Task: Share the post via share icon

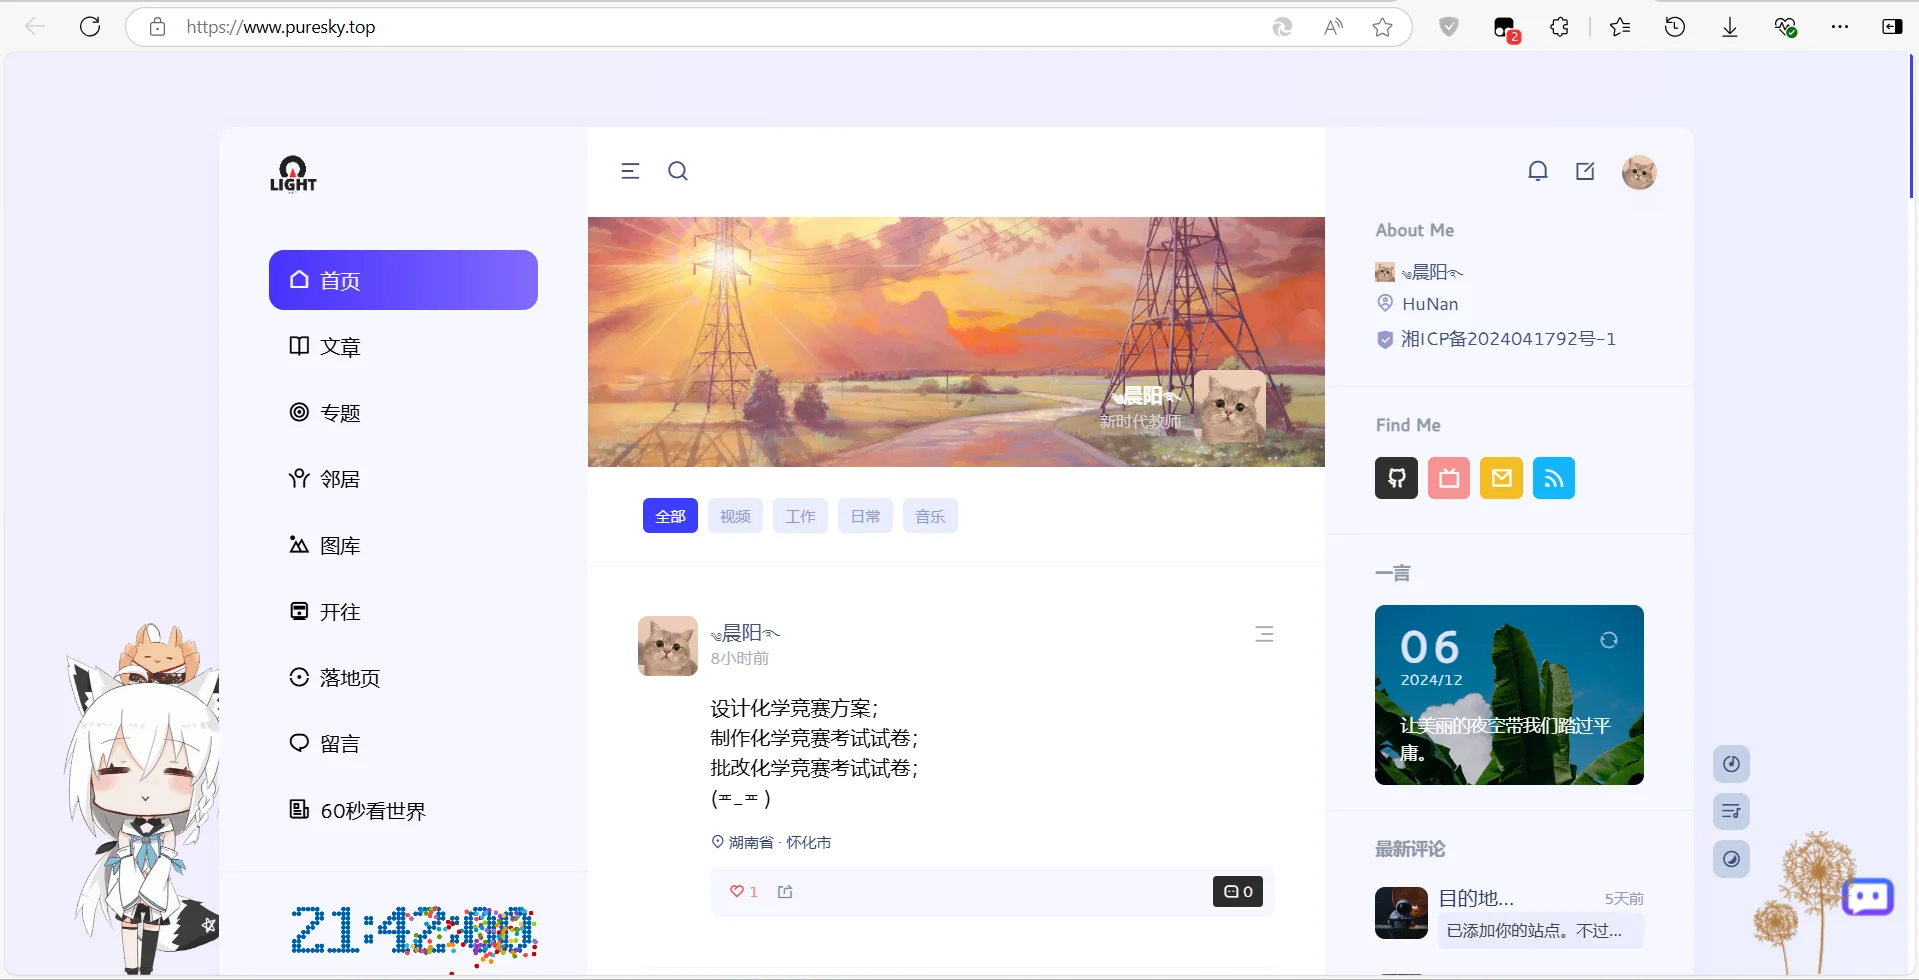Action: pos(785,891)
